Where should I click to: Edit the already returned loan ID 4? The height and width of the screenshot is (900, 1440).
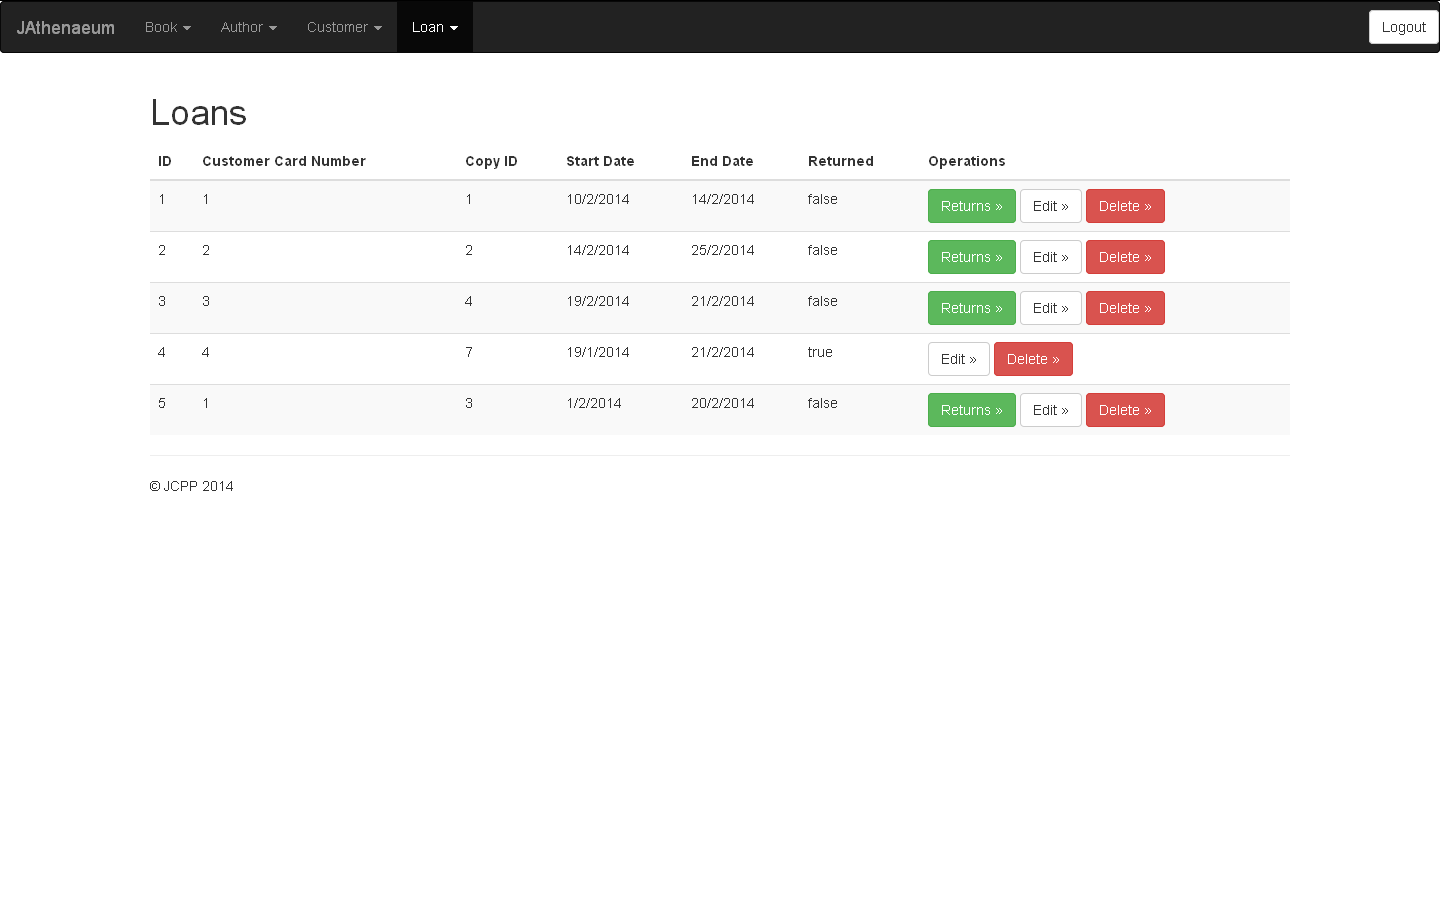click(x=959, y=359)
